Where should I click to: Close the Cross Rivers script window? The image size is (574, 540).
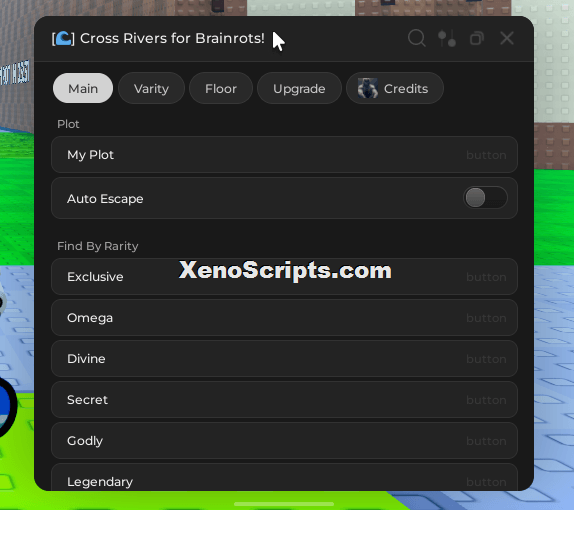pyautogui.click(x=507, y=38)
